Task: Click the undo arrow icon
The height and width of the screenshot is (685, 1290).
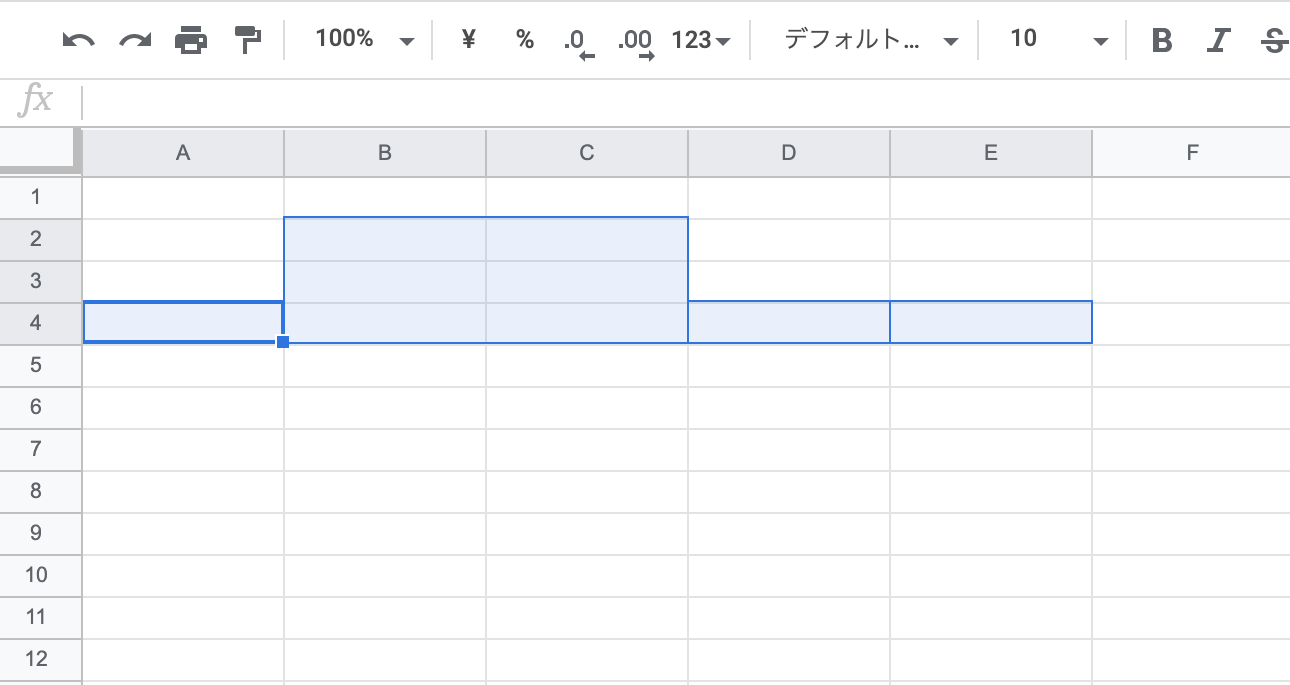Action: [78, 40]
